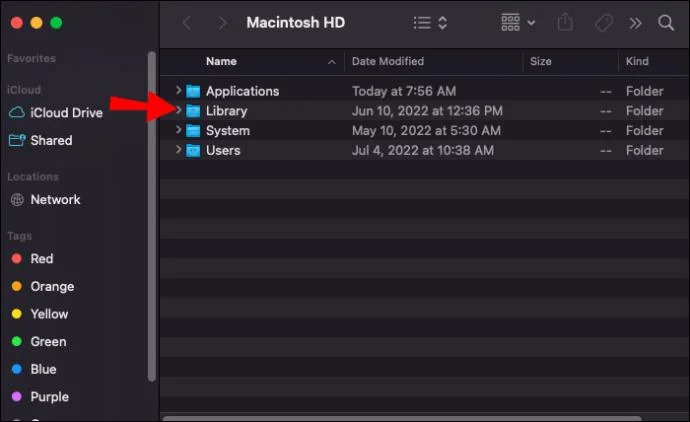Filter by the Orange tag label
The height and width of the screenshot is (422, 690).
[x=52, y=286]
